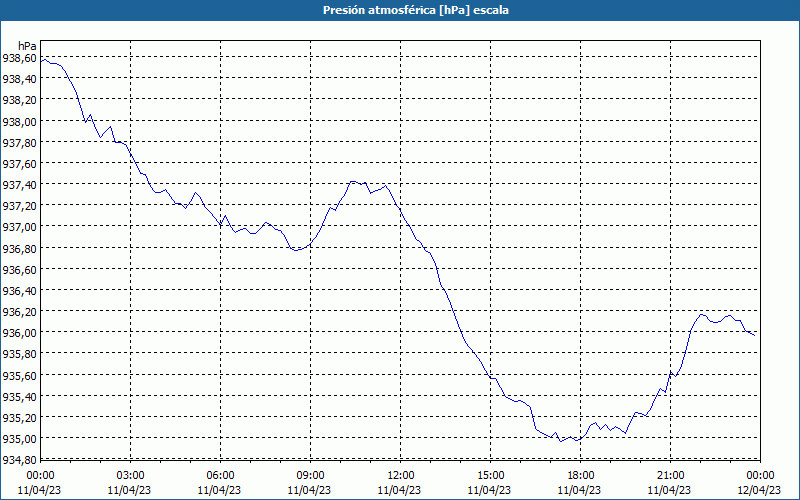Image resolution: width=800 pixels, height=500 pixels.
Task: Click the 937,00 axis label
Action: [x=19, y=227]
